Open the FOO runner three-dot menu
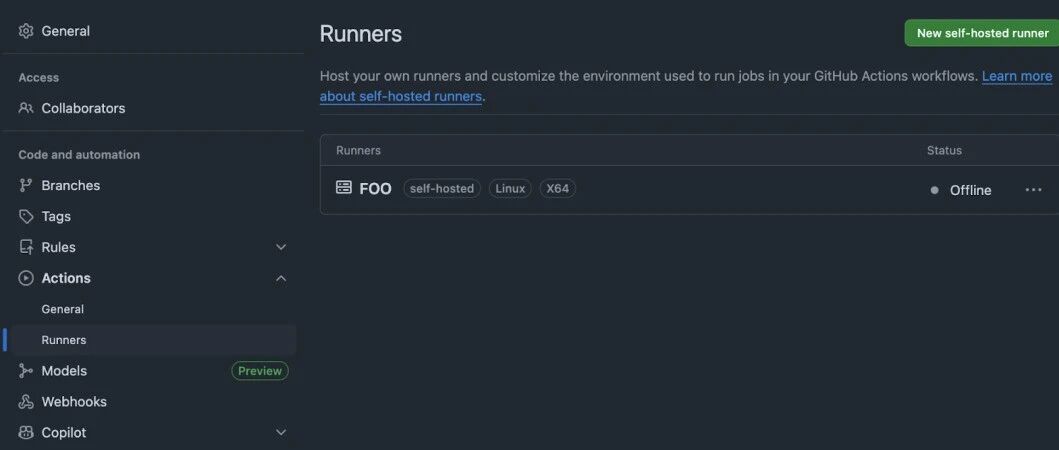Viewport: 1059px width, 450px height. coord(1033,190)
